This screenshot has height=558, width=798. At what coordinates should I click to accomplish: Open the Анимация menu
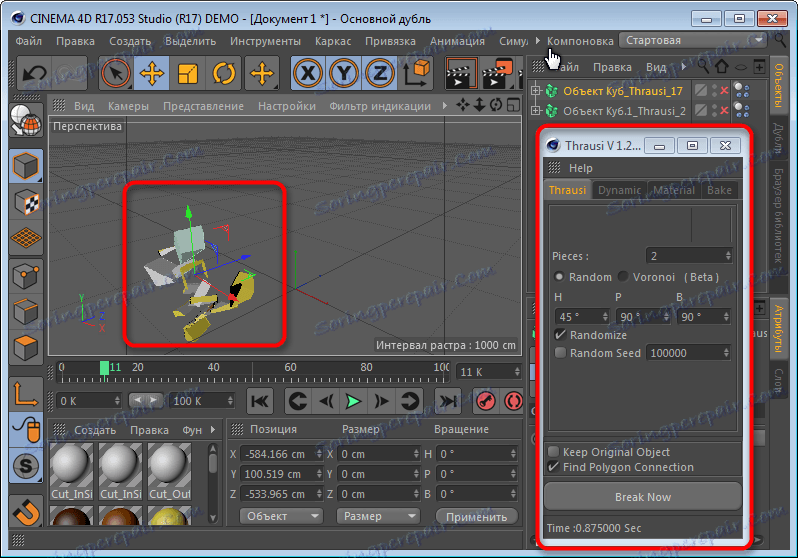pyautogui.click(x=457, y=41)
